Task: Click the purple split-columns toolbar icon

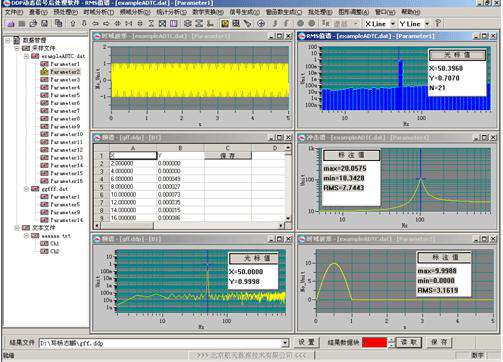Action: coord(173,24)
